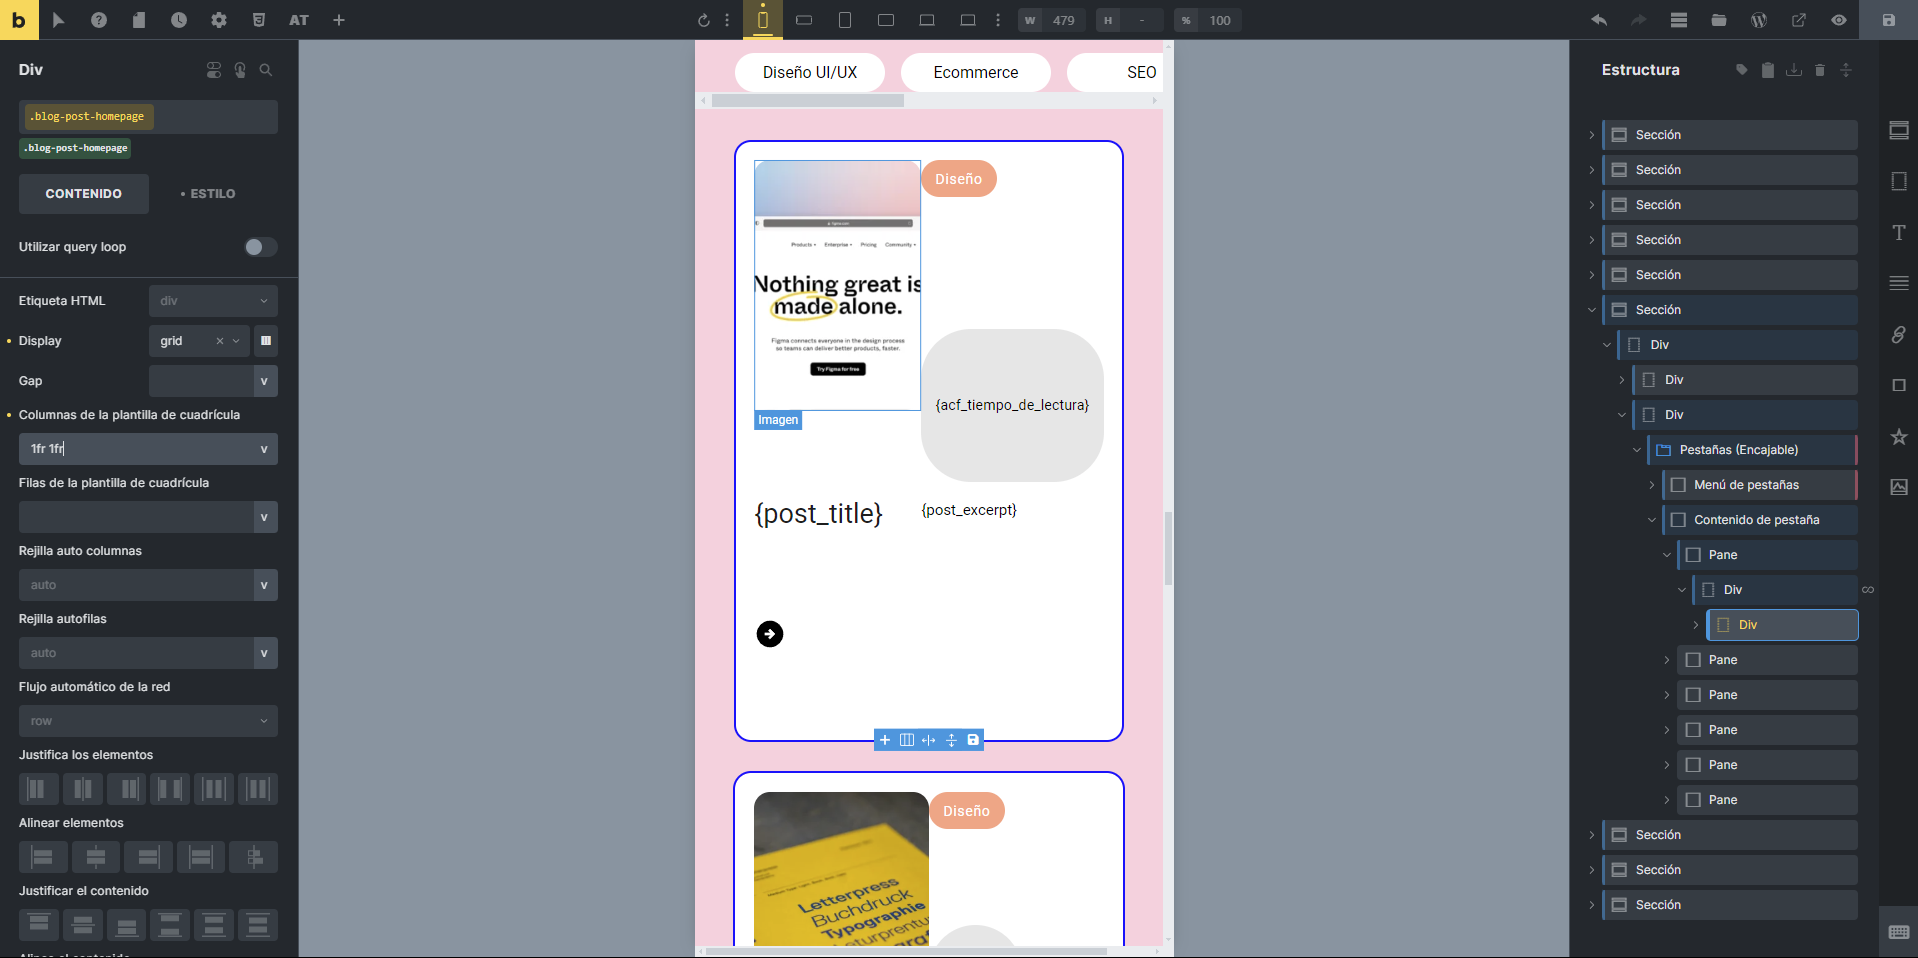1918x958 pixels.
Task: Click the black arrow circle in post card
Action: (770, 634)
